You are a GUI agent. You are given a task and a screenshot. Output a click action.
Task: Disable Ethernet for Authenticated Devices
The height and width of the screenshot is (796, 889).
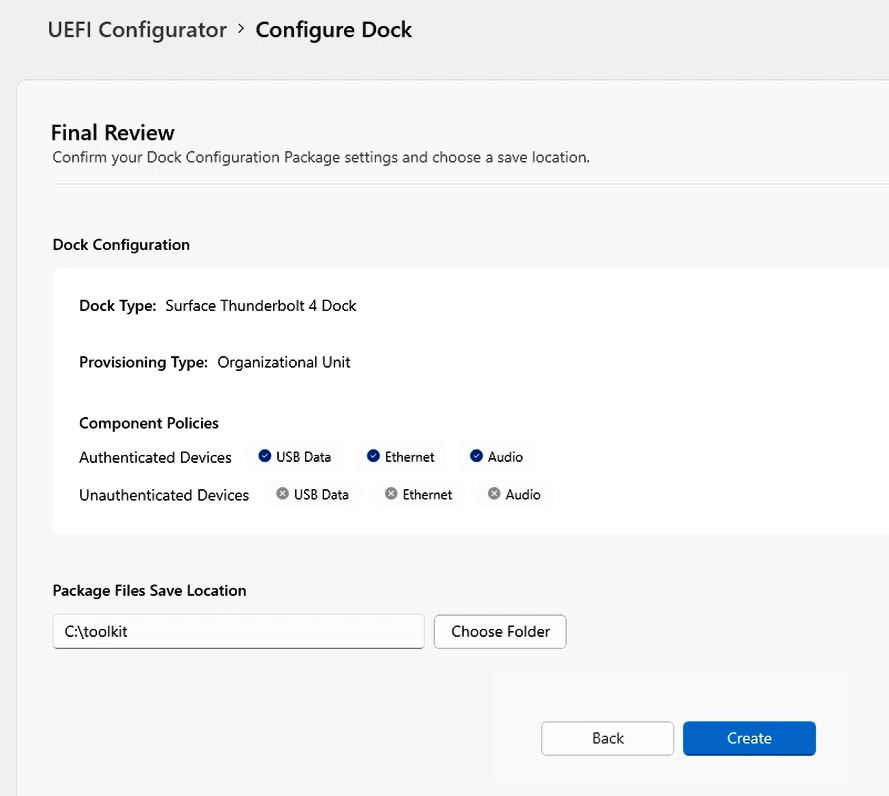pyautogui.click(x=401, y=456)
